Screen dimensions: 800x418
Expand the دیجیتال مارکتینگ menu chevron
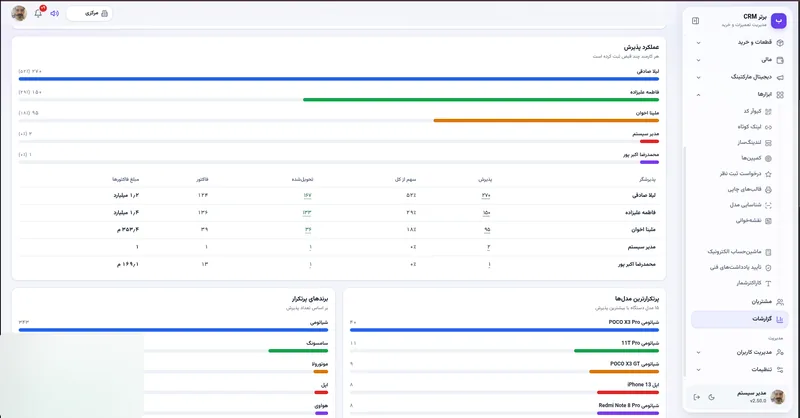pos(698,78)
